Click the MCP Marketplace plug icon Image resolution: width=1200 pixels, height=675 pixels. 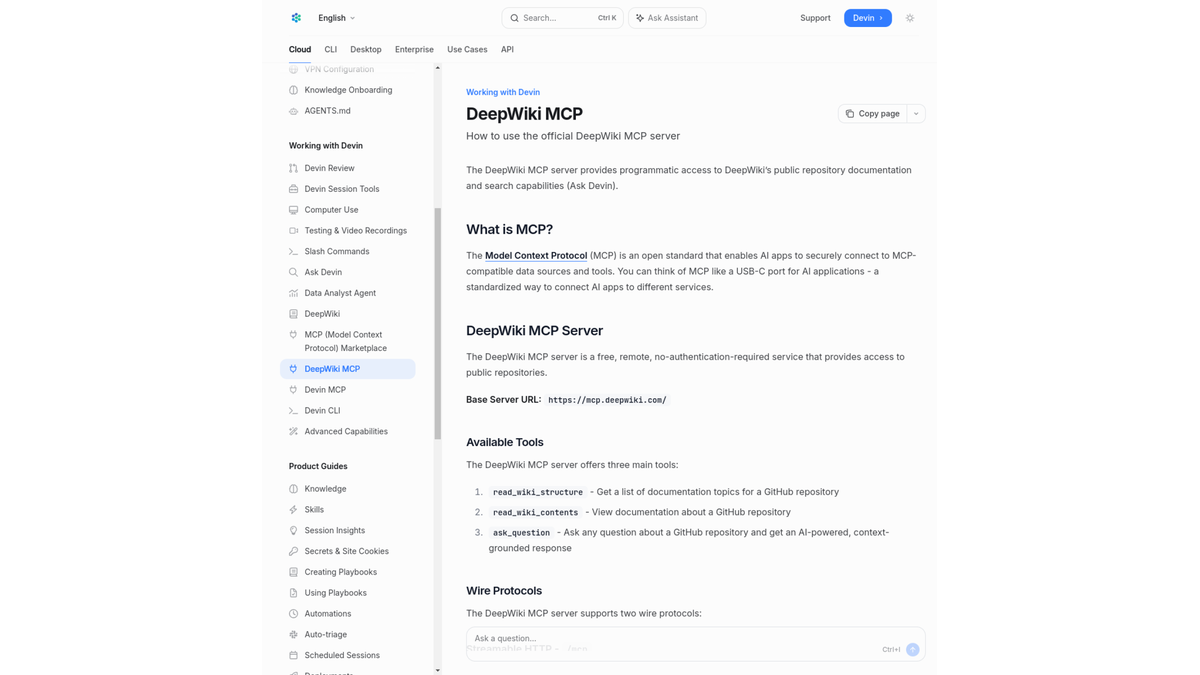[294, 335]
